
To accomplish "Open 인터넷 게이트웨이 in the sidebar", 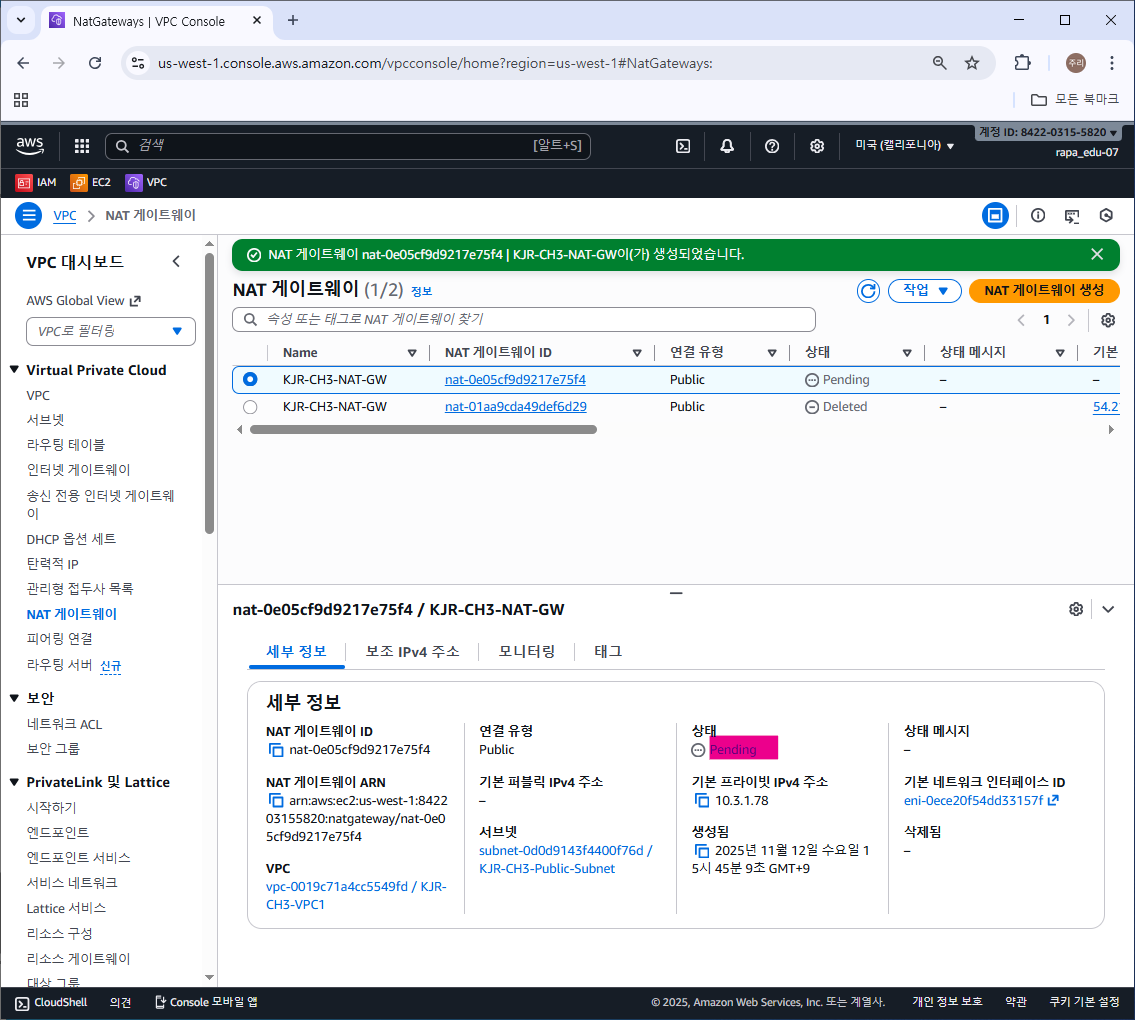I will pyautogui.click(x=78, y=470).
